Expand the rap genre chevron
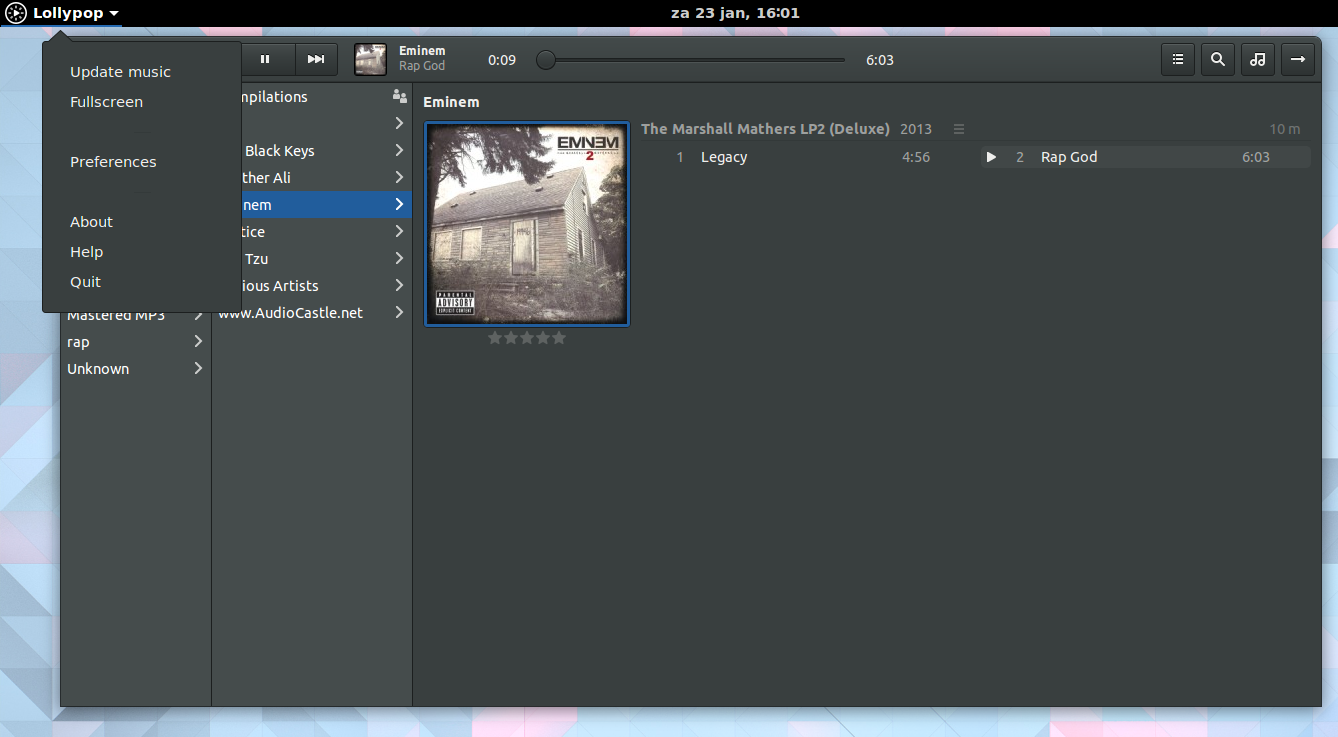 point(198,342)
